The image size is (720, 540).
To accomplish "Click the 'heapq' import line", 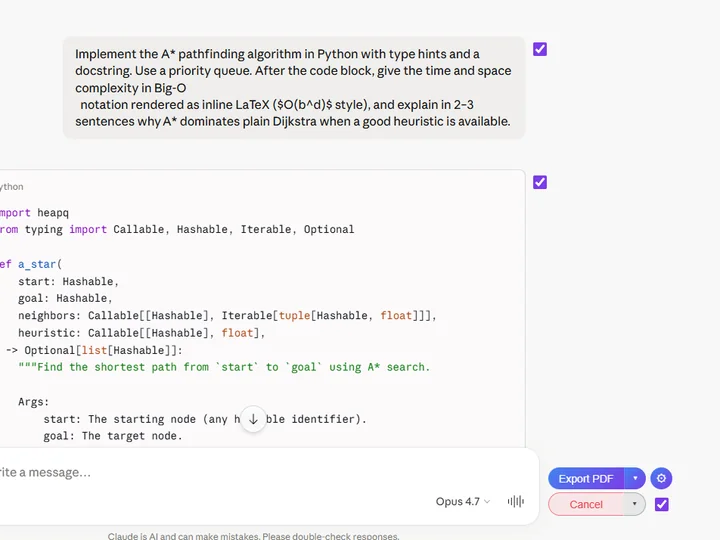I will 34,213.
